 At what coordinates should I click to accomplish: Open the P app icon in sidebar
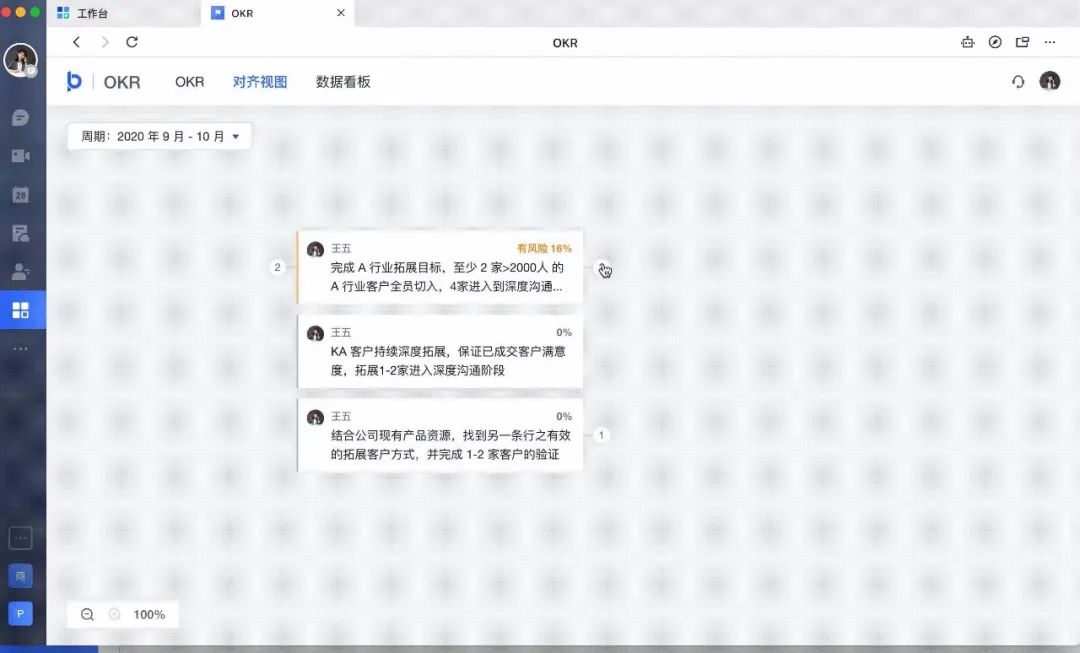20,613
